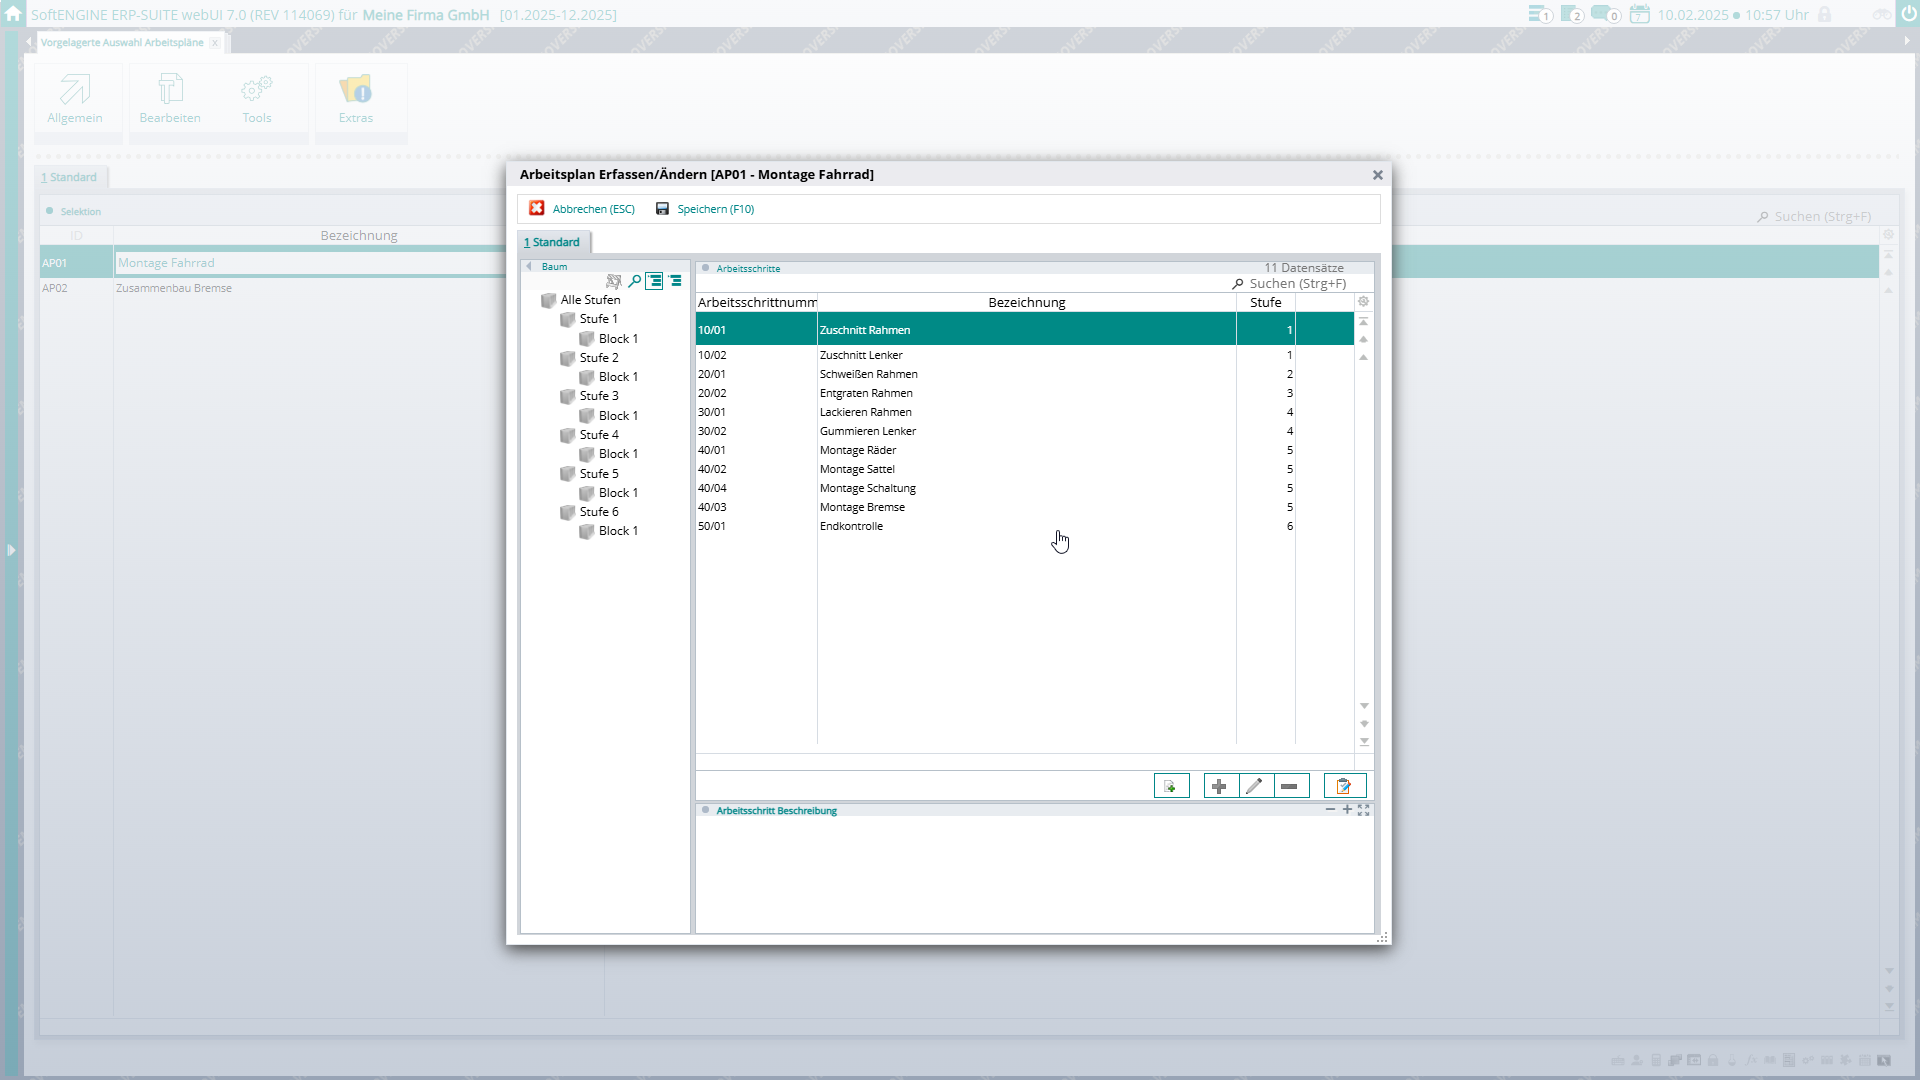Click the Speichern (F10) link
Image resolution: width=1920 pixels, height=1080 pixels.
coord(715,209)
